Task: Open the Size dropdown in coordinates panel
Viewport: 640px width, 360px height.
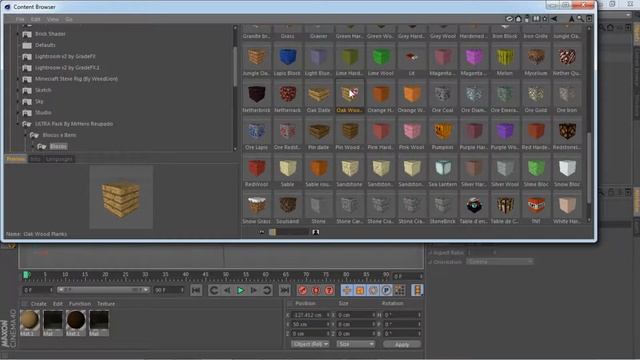Action: pos(356,344)
